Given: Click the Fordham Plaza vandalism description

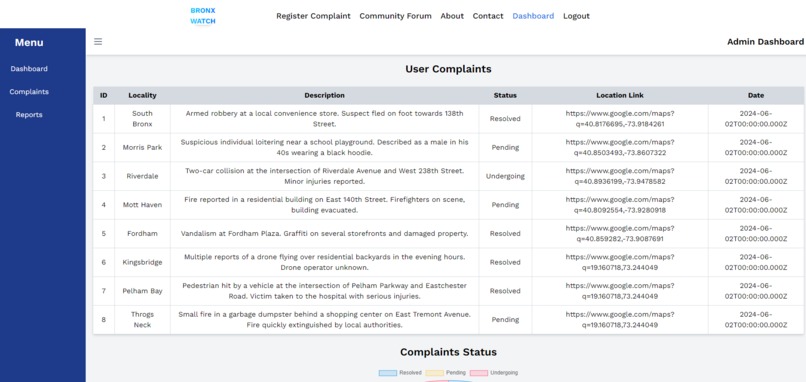Looking at the screenshot, I should [324, 233].
